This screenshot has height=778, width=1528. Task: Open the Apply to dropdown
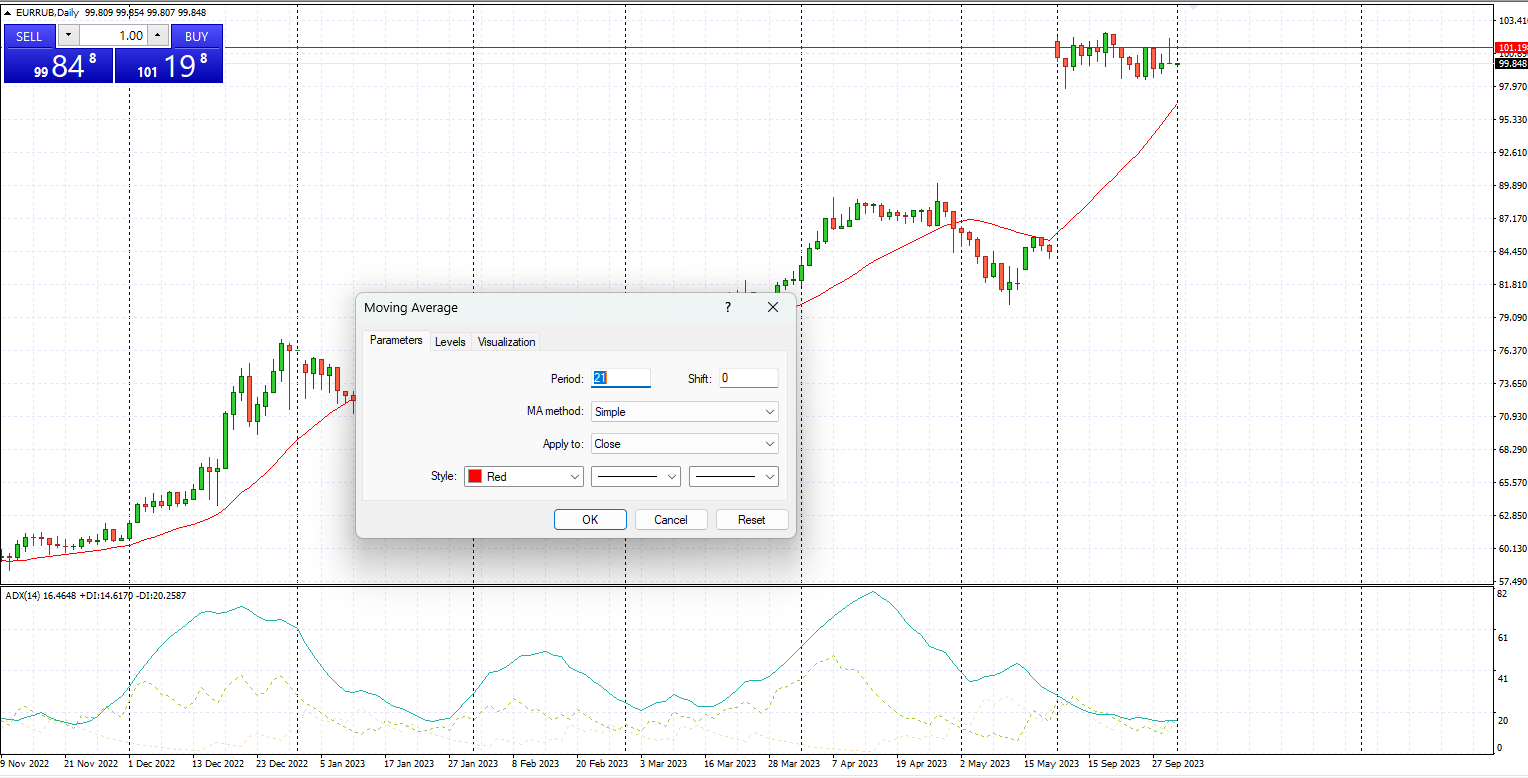click(x=684, y=444)
